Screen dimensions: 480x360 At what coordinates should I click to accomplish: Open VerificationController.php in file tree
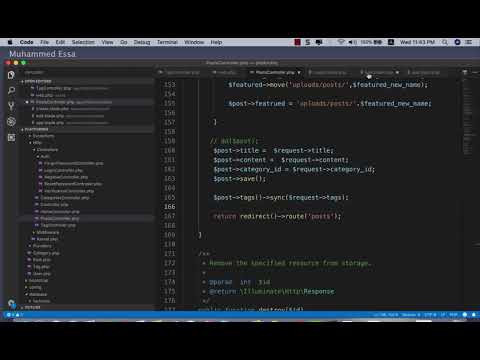click(x=66, y=191)
